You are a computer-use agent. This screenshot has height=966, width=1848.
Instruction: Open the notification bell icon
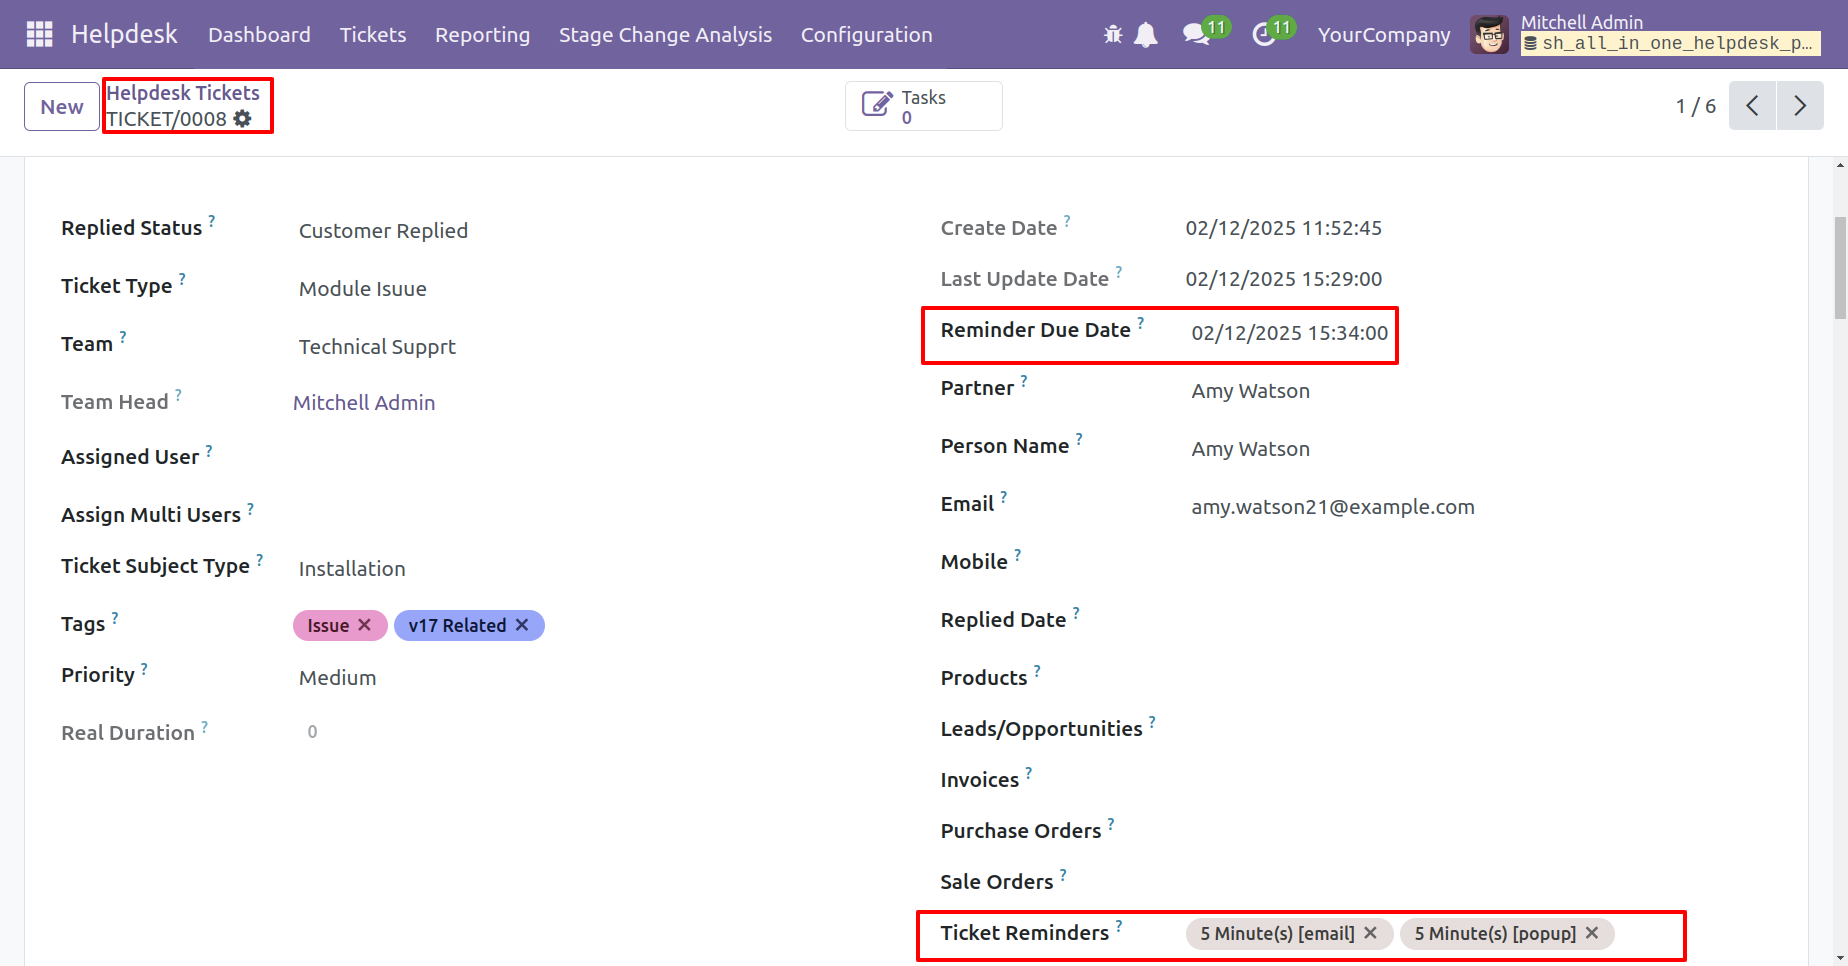1146,35
